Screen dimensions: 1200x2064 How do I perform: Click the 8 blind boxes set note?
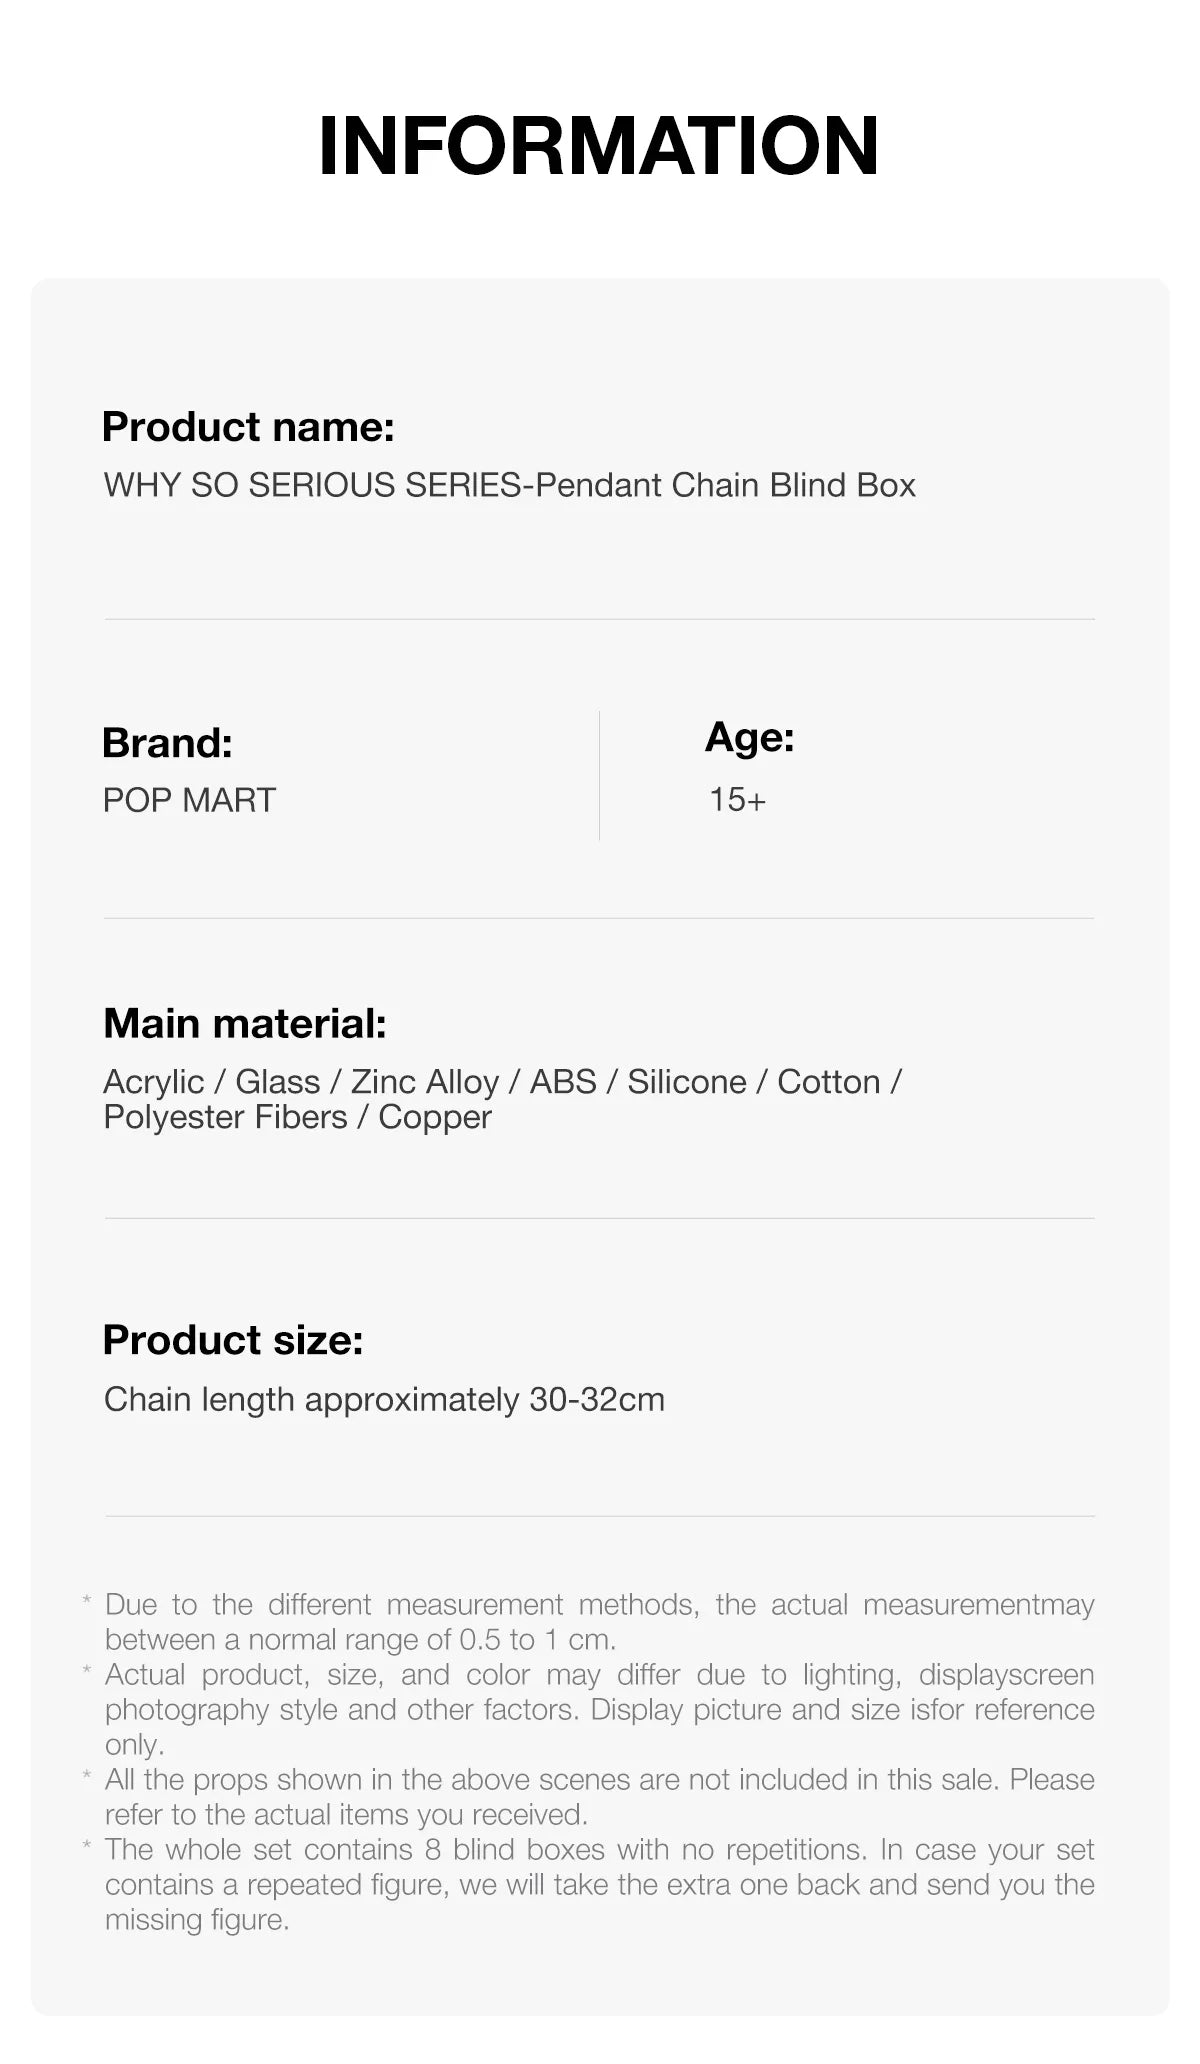click(599, 1850)
